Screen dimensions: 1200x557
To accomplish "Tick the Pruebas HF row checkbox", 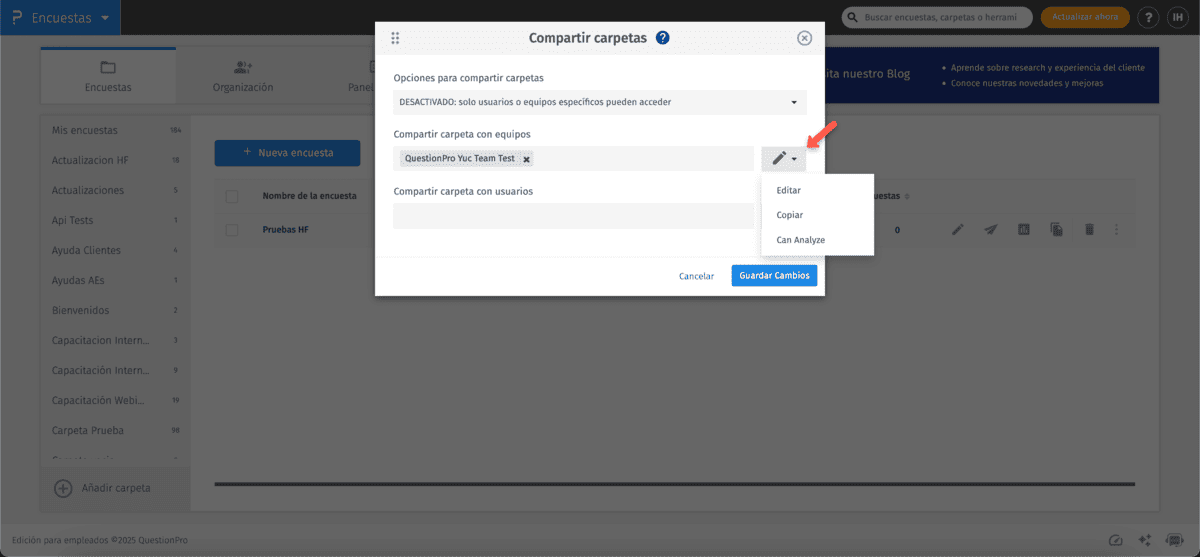I will point(232,230).
